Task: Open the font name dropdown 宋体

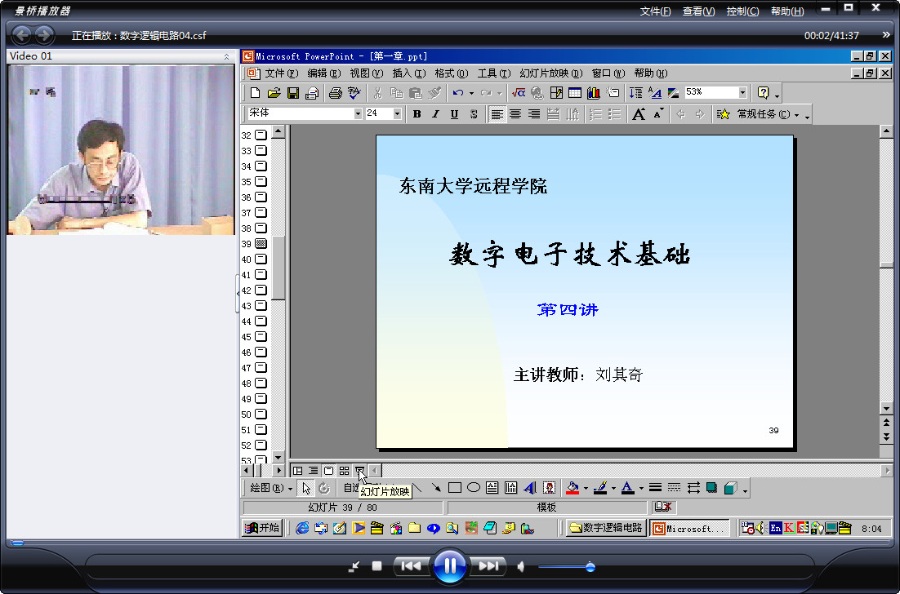Action: (x=358, y=114)
